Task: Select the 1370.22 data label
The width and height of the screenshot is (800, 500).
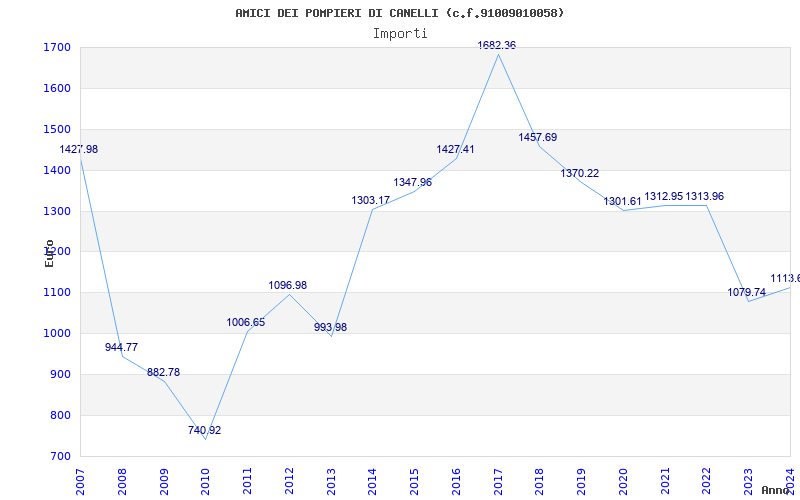Action: [580, 173]
